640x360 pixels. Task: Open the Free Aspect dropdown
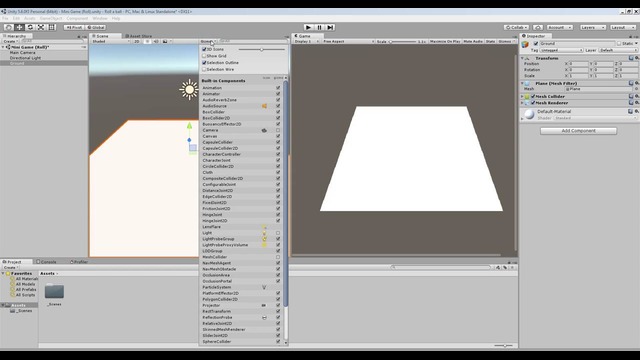point(348,42)
